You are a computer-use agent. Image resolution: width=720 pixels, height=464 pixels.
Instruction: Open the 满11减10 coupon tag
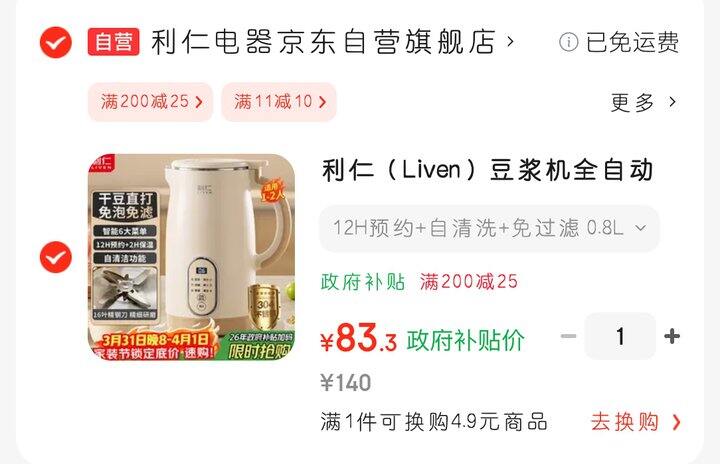pos(279,102)
